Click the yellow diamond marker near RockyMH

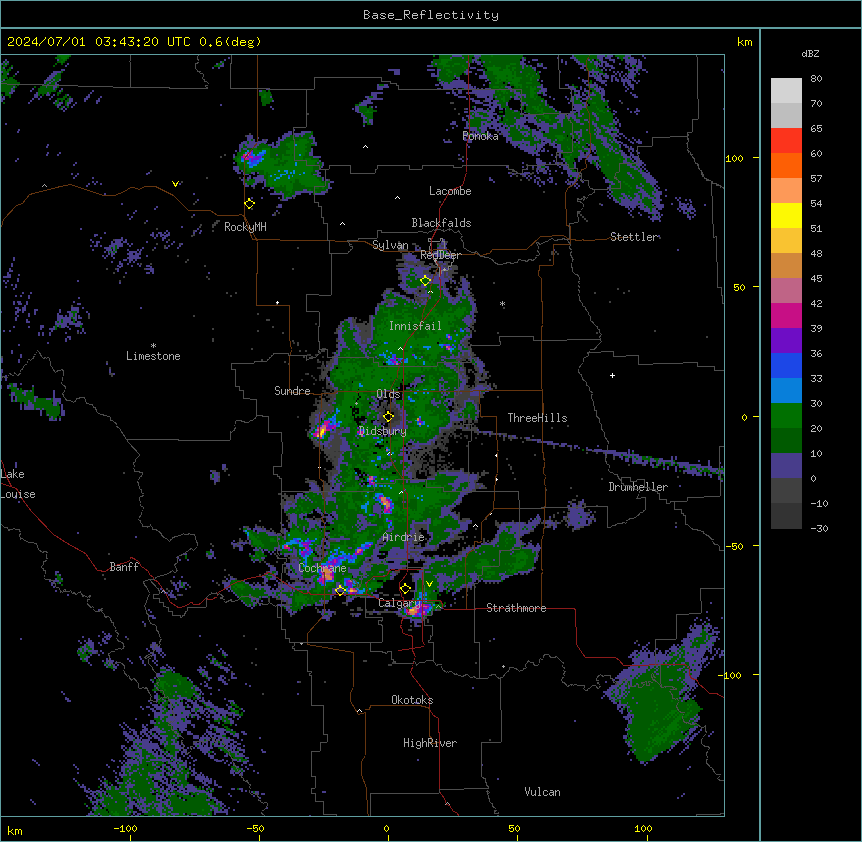pyautogui.click(x=250, y=204)
